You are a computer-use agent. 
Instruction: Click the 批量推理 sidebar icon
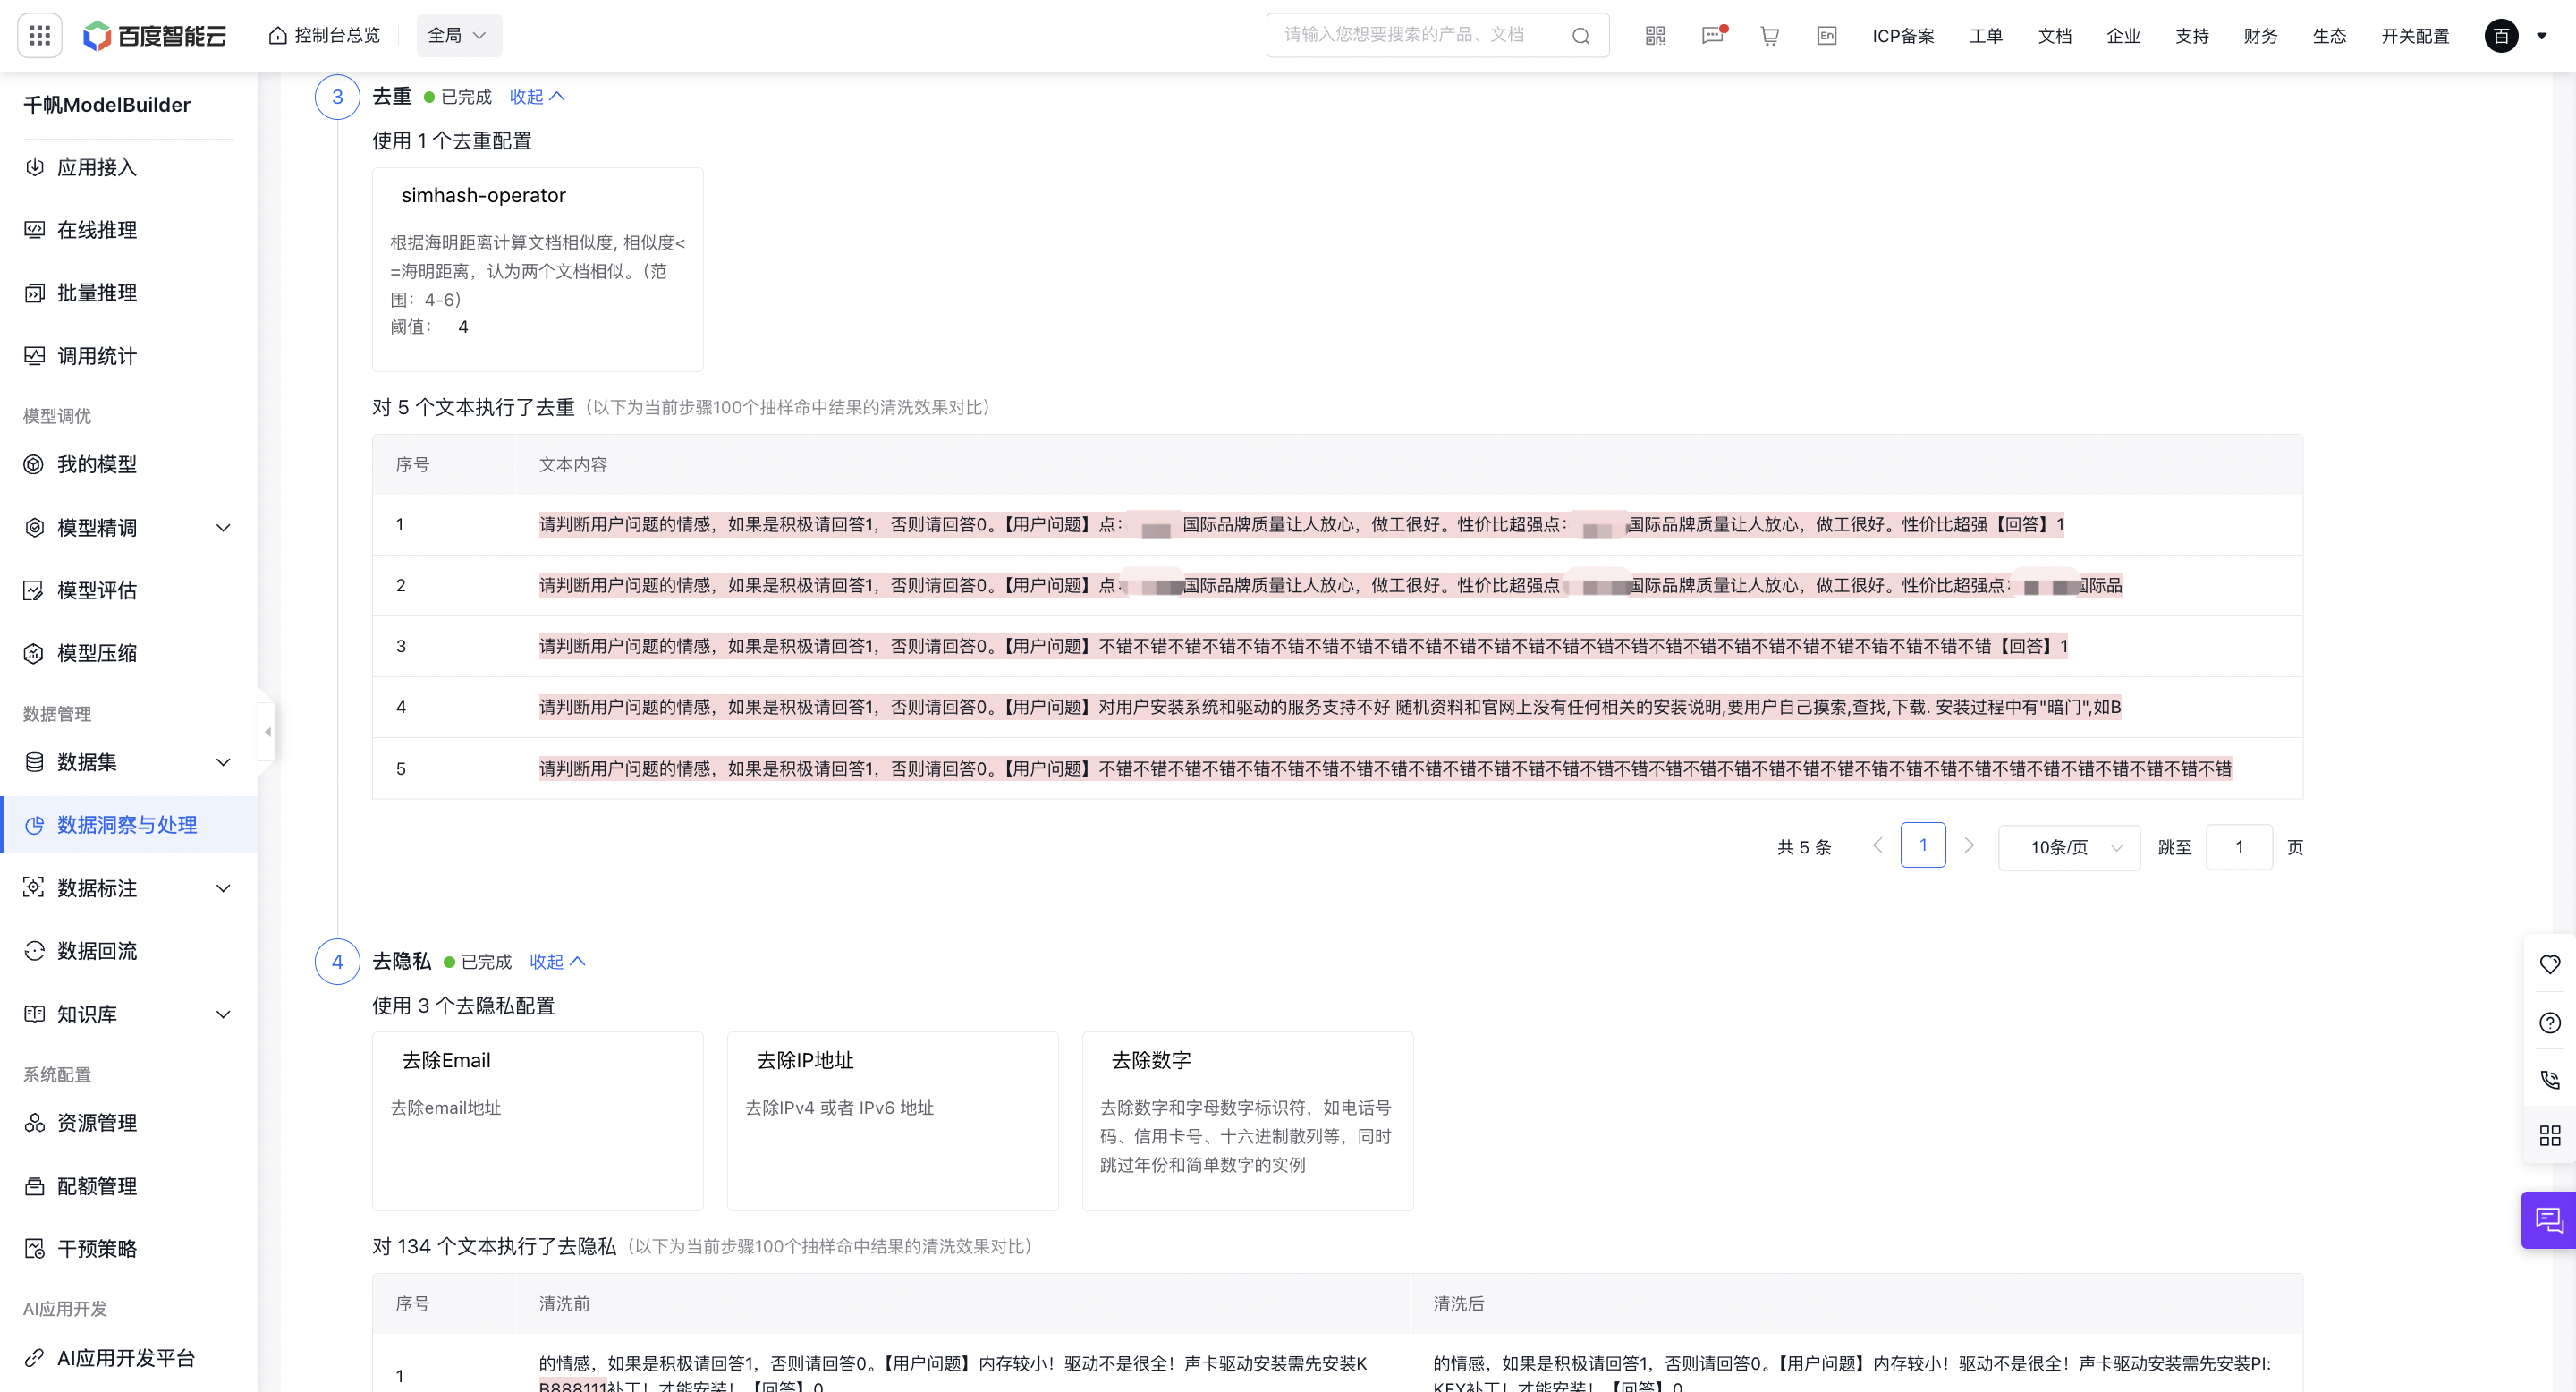point(35,293)
